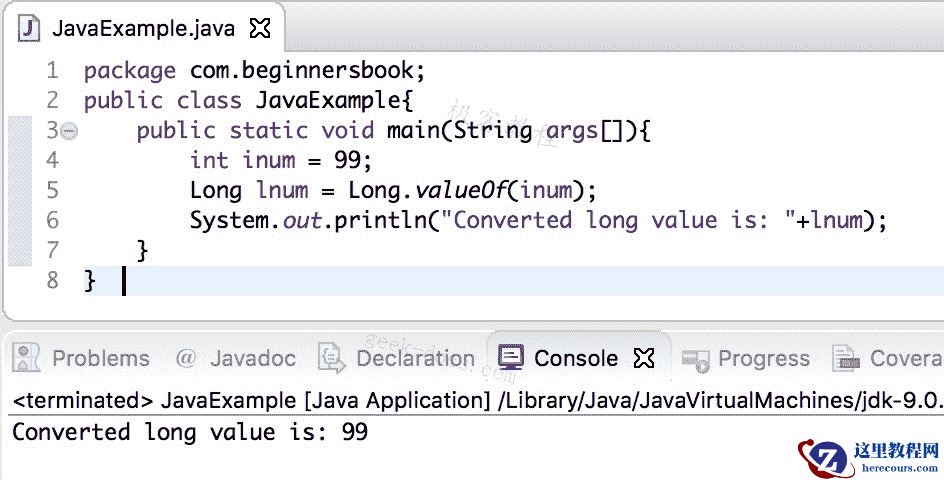Close the Console view

[x=644, y=358]
